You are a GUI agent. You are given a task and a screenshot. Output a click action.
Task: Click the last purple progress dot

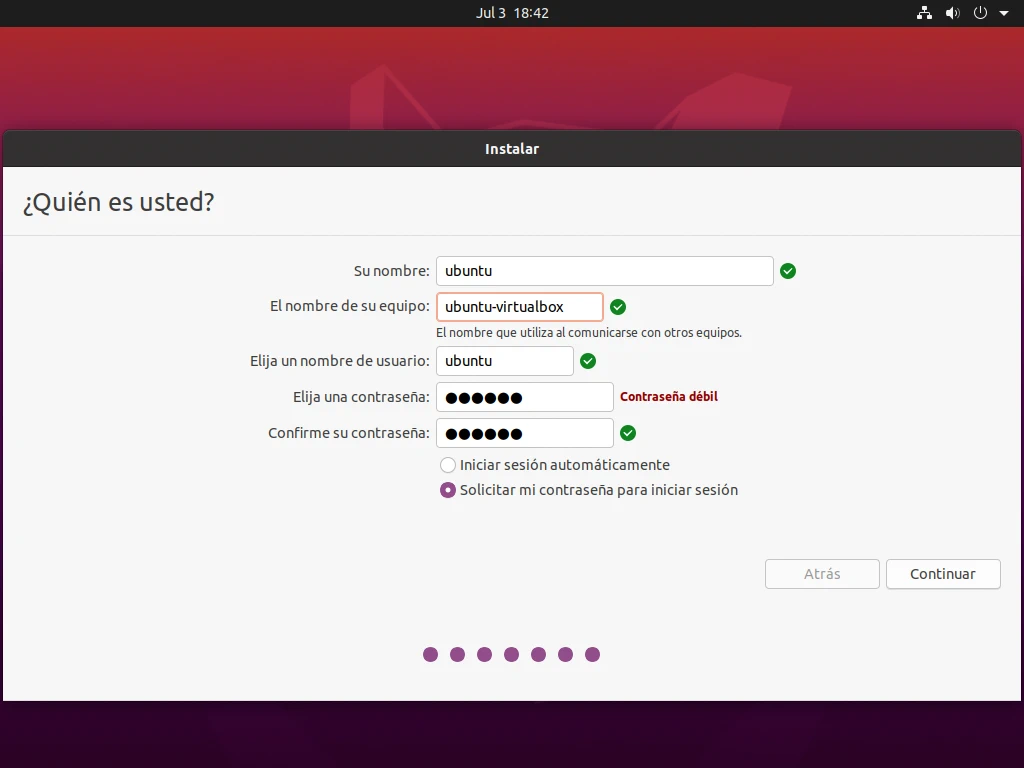(x=592, y=654)
